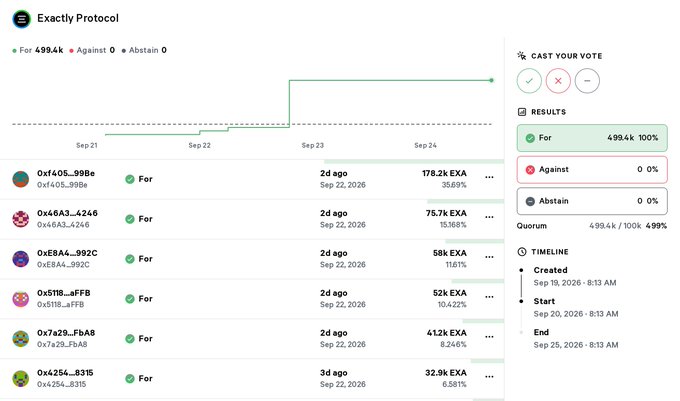The image size is (680, 401).
Task: Click the 3d ago timestamp
Action: point(333,373)
